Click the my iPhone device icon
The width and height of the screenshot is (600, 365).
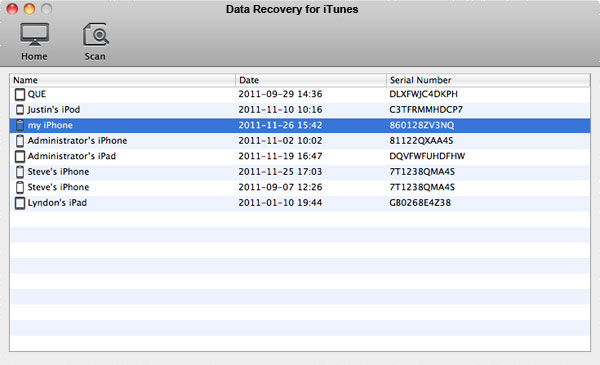[20, 125]
